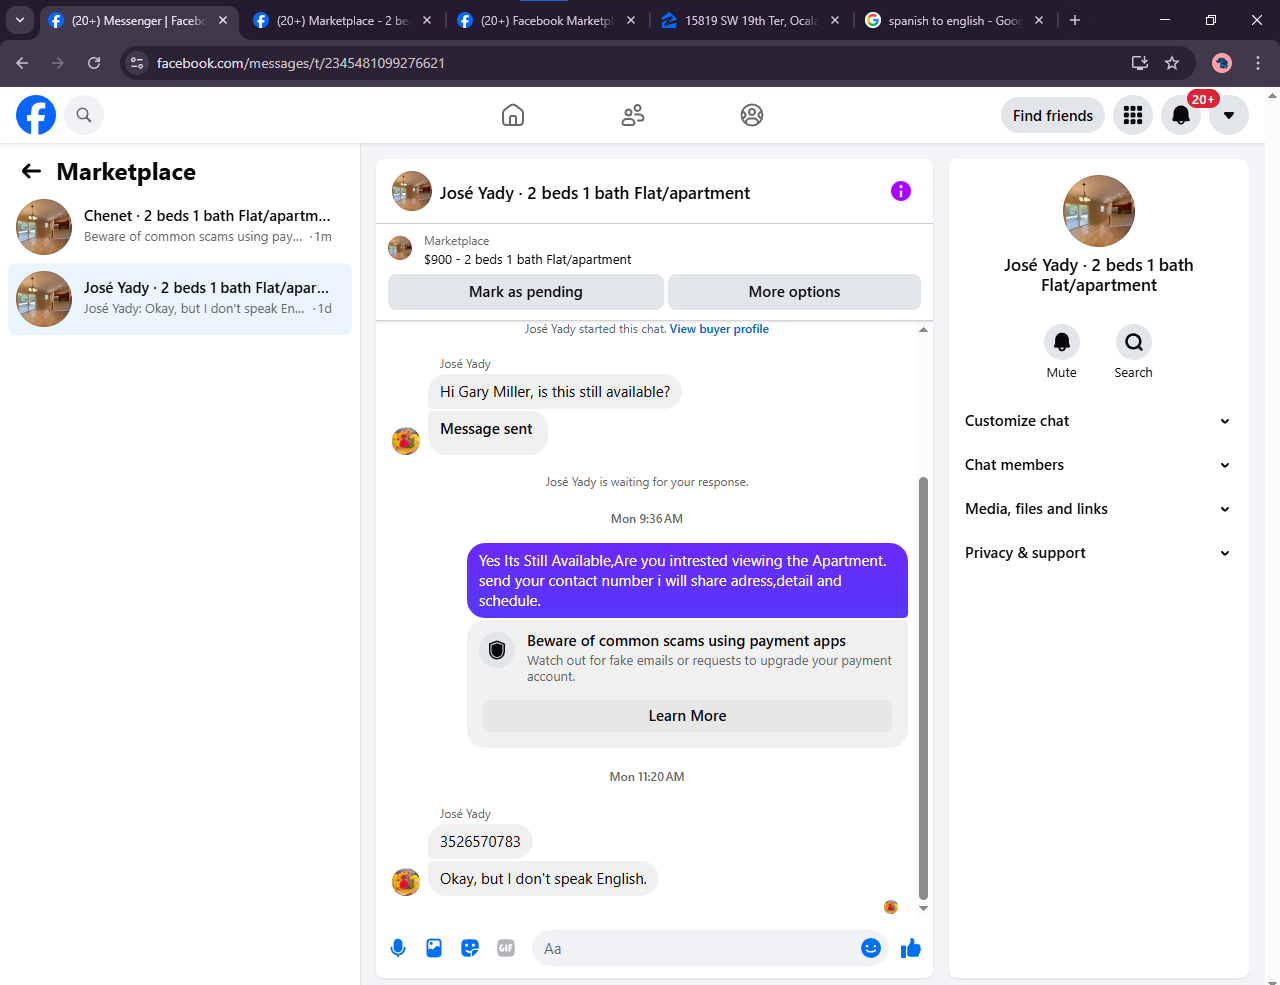Open conversation information purple icon
The width and height of the screenshot is (1280, 985).
pyautogui.click(x=901, y=191)
